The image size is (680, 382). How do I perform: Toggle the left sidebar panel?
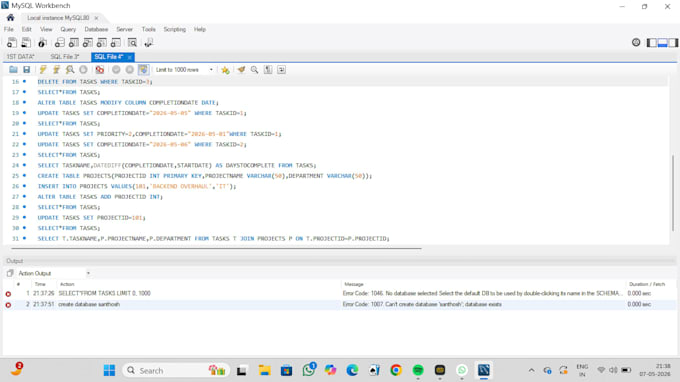click(651, 42)
